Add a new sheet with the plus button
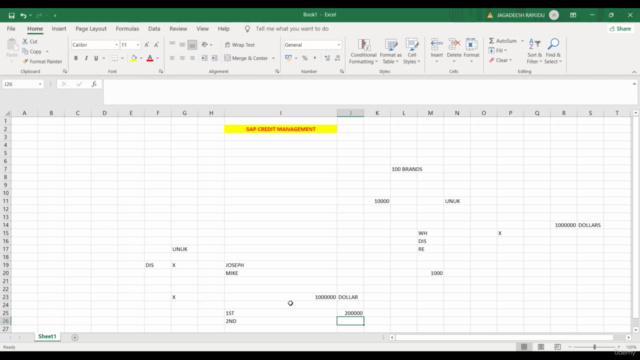This screenshot has width=640, height=360. tap(75, 337)
